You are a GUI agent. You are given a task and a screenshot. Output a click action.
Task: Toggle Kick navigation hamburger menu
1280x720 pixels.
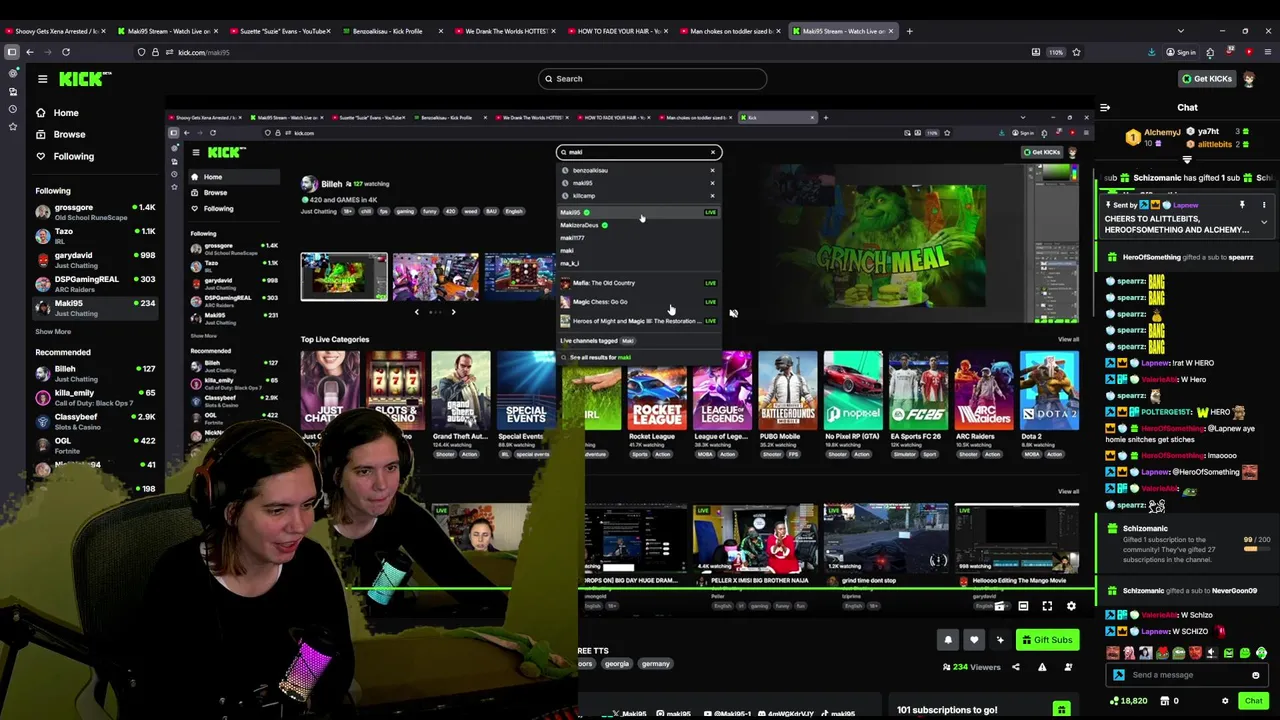click(42, 79)
